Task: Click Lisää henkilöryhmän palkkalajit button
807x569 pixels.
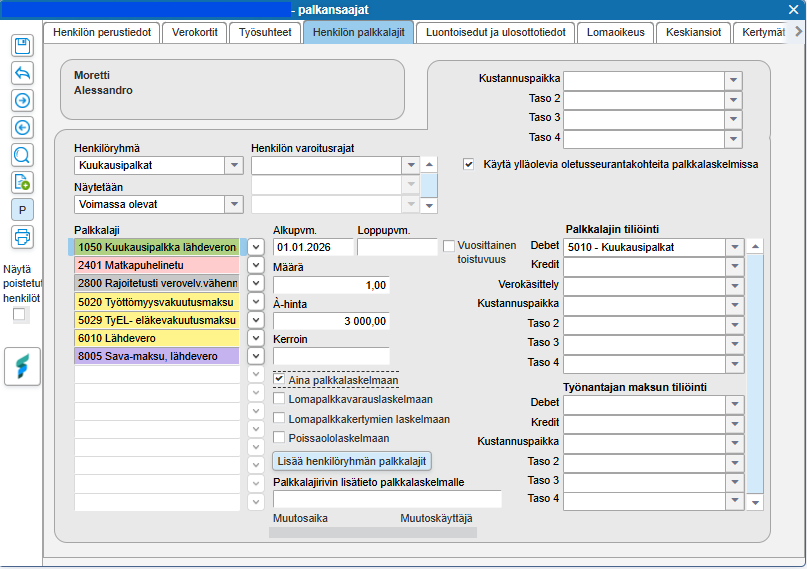Action: click(352, 461)
